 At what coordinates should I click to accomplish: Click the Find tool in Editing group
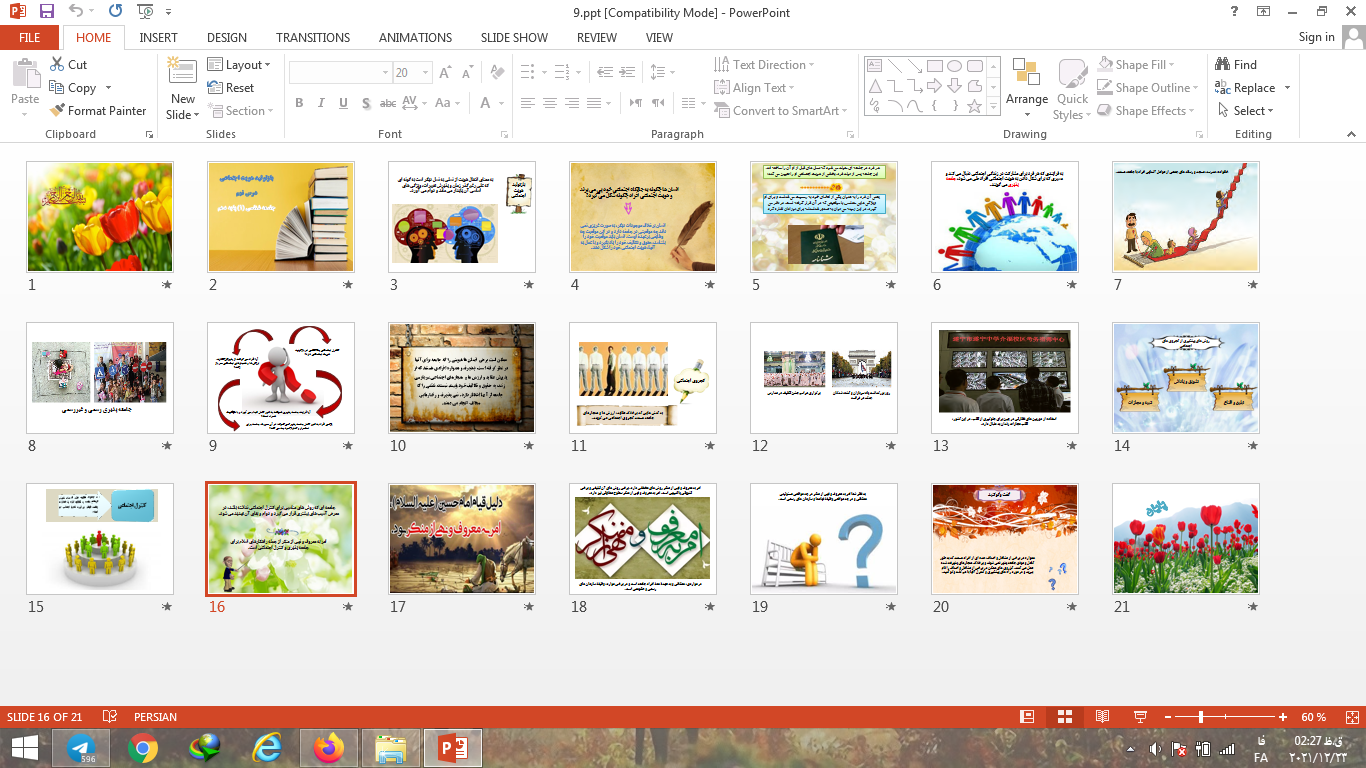pyautogui.click(x=1236, y=64)
